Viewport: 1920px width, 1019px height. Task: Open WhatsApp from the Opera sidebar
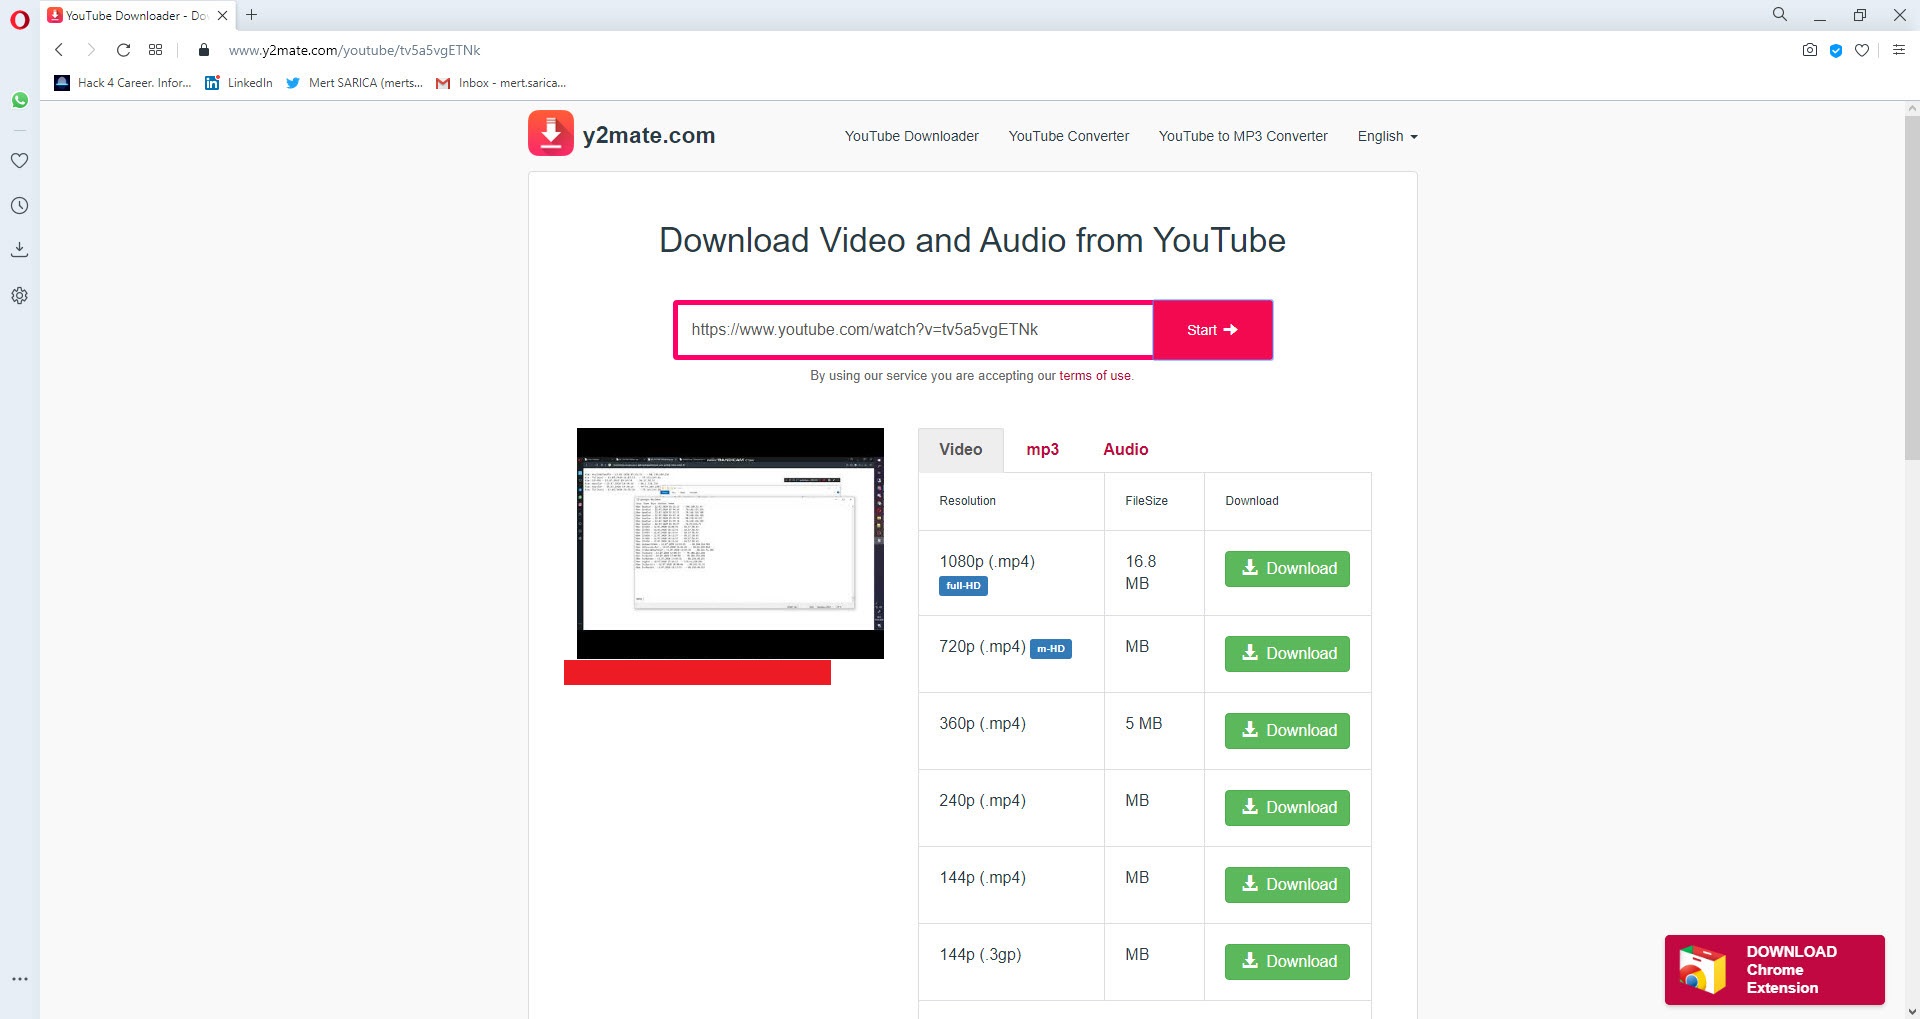coord(20,100)
